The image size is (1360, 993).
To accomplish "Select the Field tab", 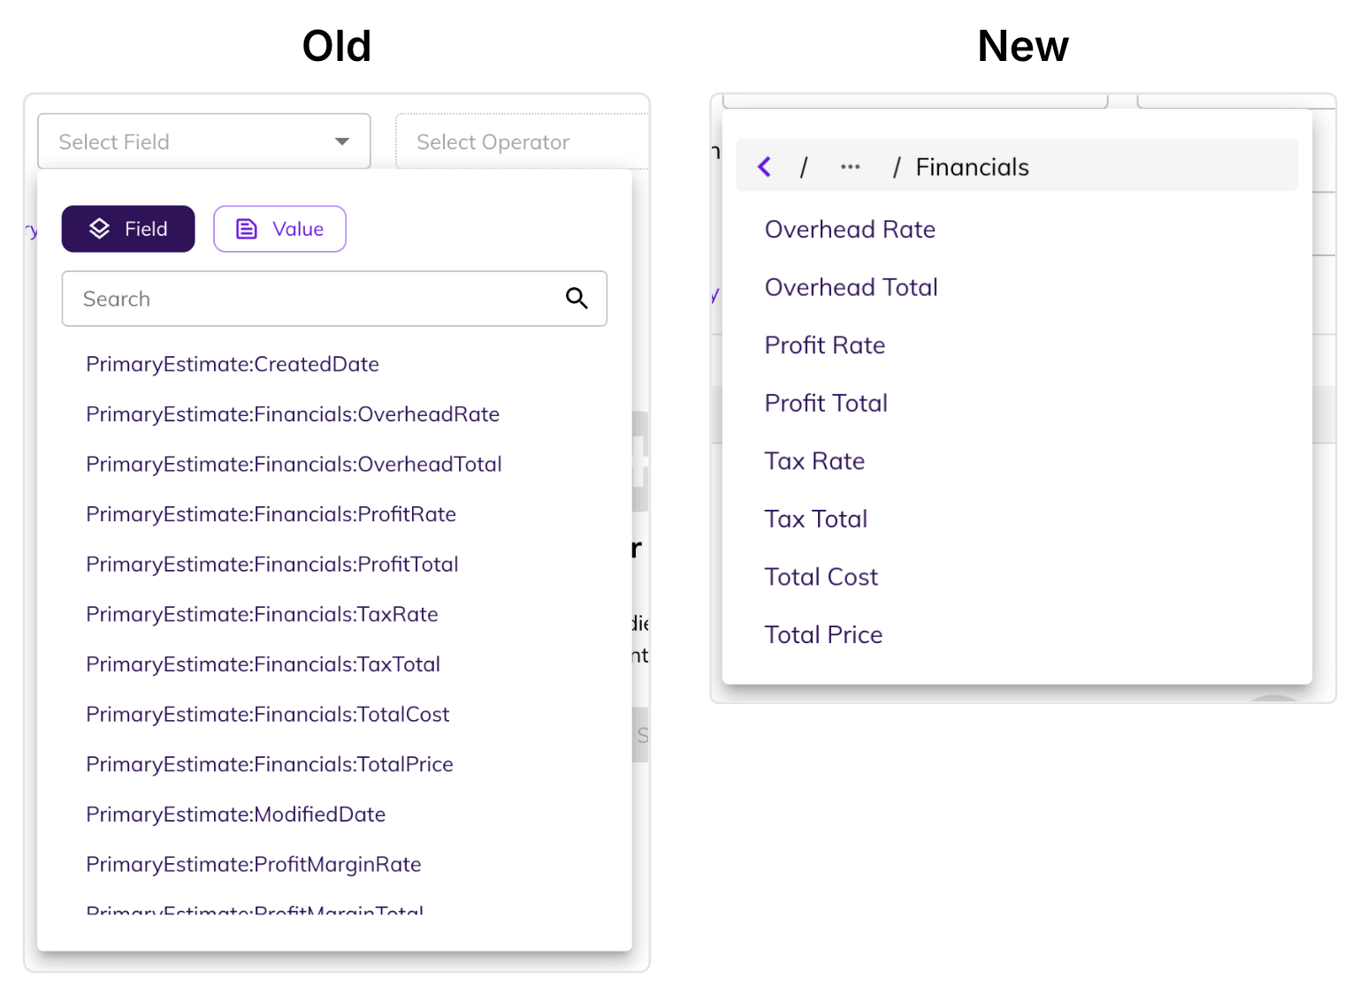I will (128, 228).
